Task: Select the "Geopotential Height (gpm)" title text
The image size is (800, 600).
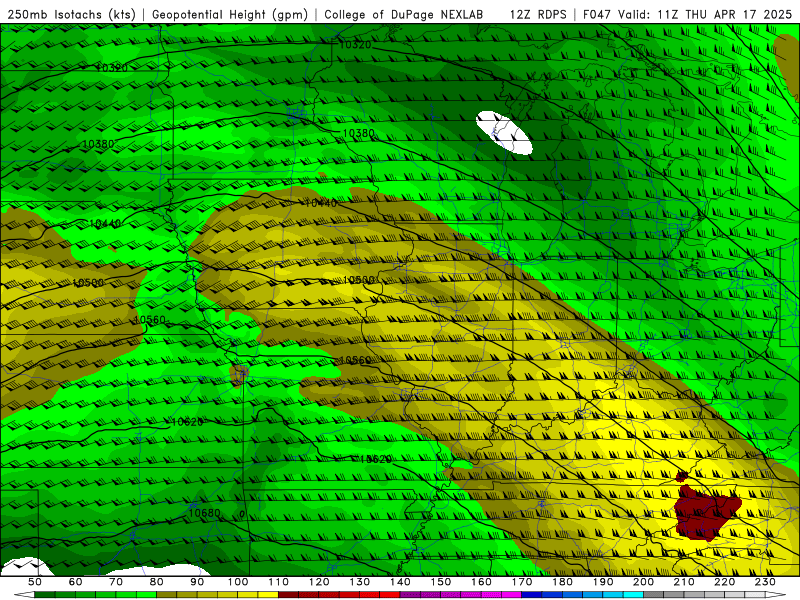Action: coord(230,14)
